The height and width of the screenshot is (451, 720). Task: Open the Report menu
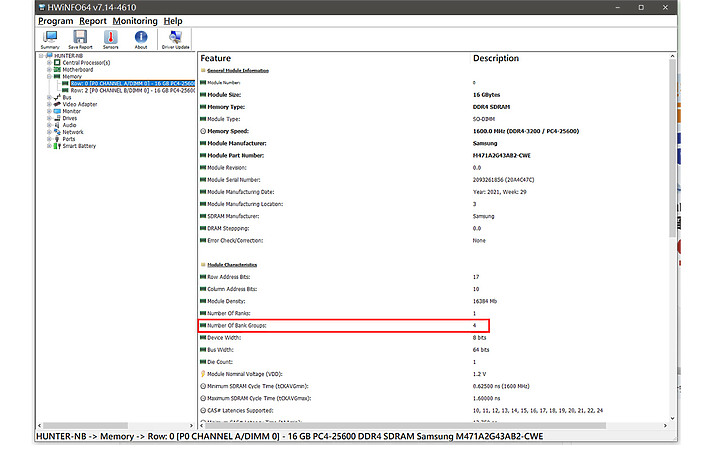click(x=93, y=21)
